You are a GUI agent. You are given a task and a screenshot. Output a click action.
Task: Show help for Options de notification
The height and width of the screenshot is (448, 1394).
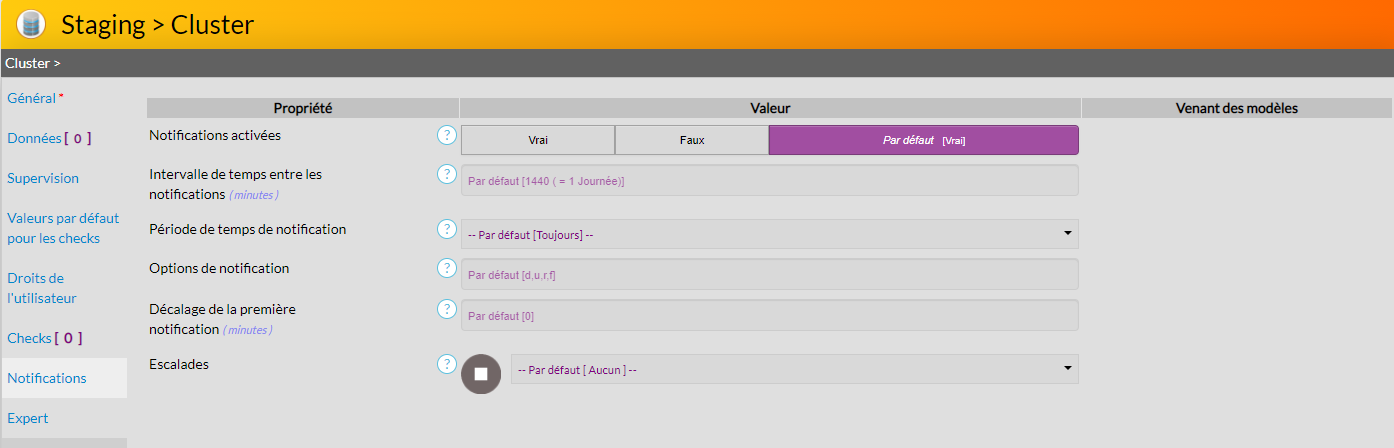pos(446,268)
